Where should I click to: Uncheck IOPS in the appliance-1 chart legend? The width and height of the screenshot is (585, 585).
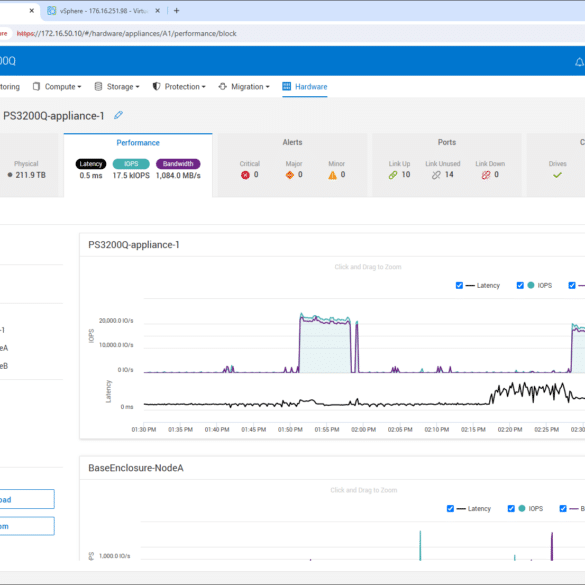click(x=520, y=285)
